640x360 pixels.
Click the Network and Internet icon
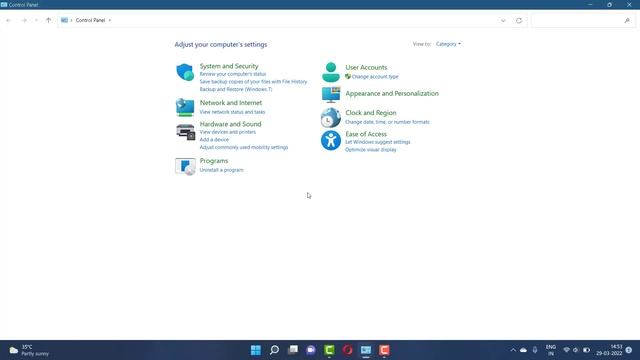click(185, 107)
